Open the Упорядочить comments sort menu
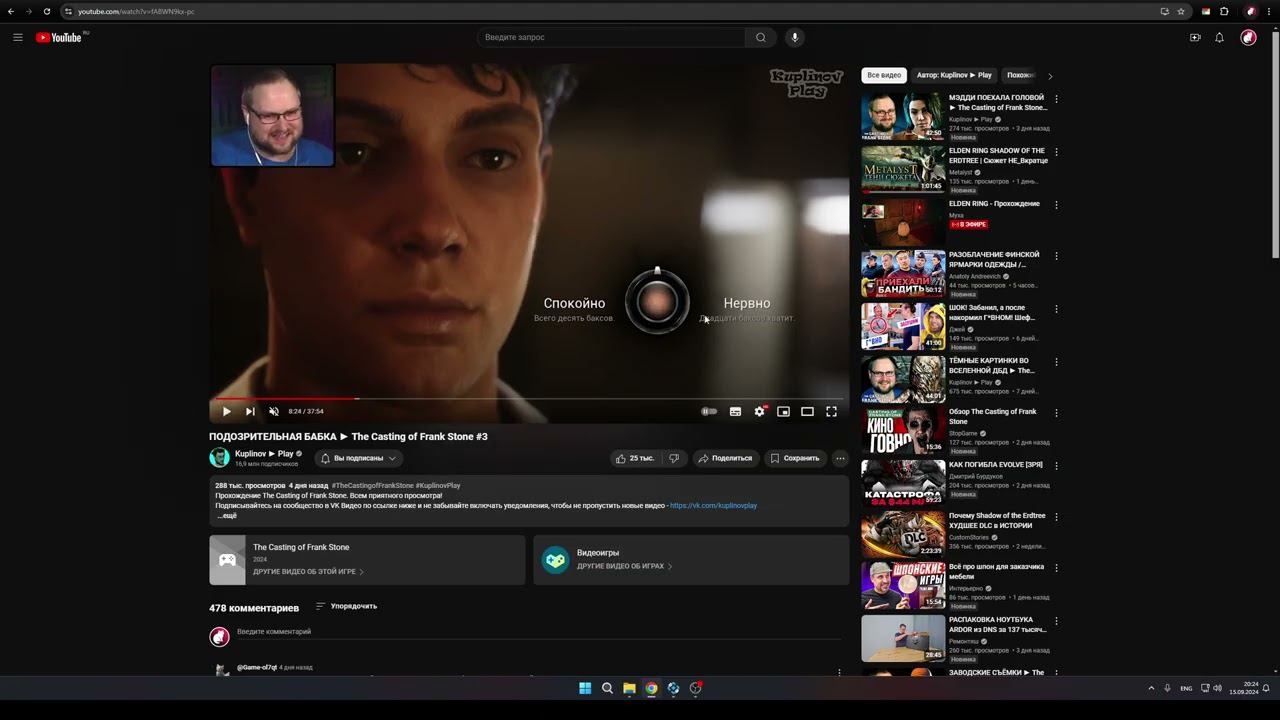 pyautogui.click(x=346, y=606)
